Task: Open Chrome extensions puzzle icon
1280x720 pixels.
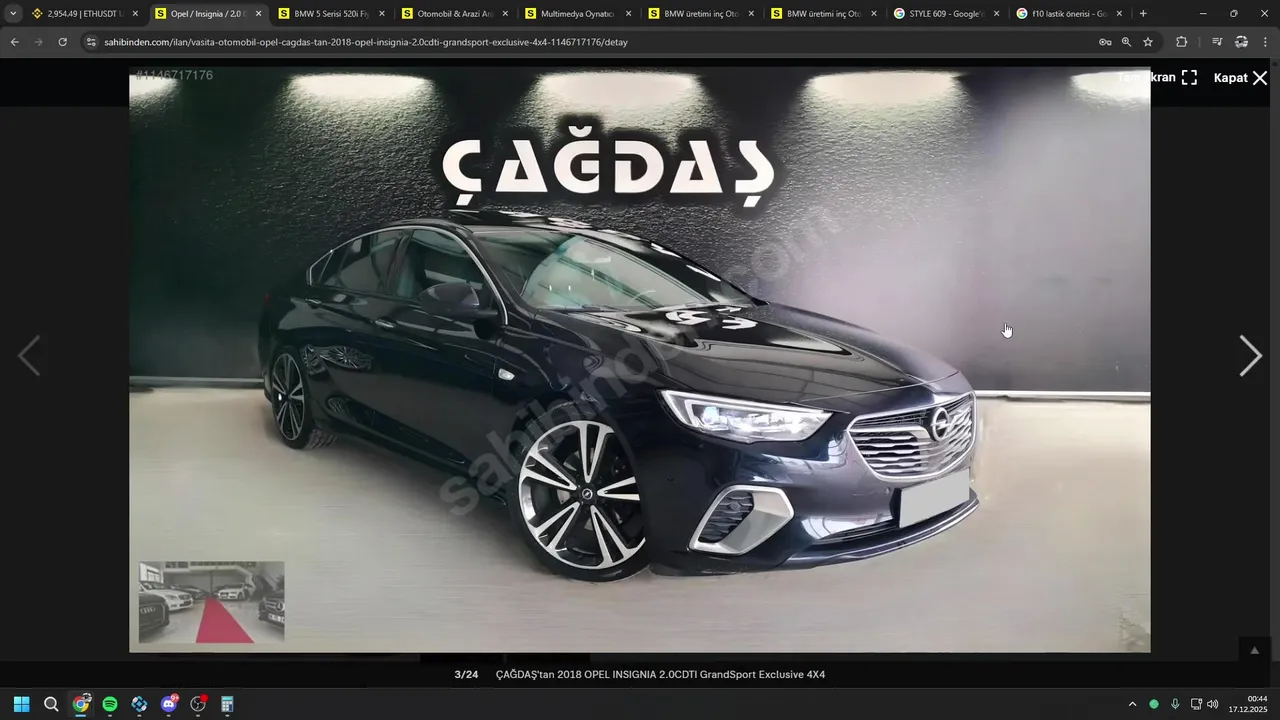Action: (1182, 42)
